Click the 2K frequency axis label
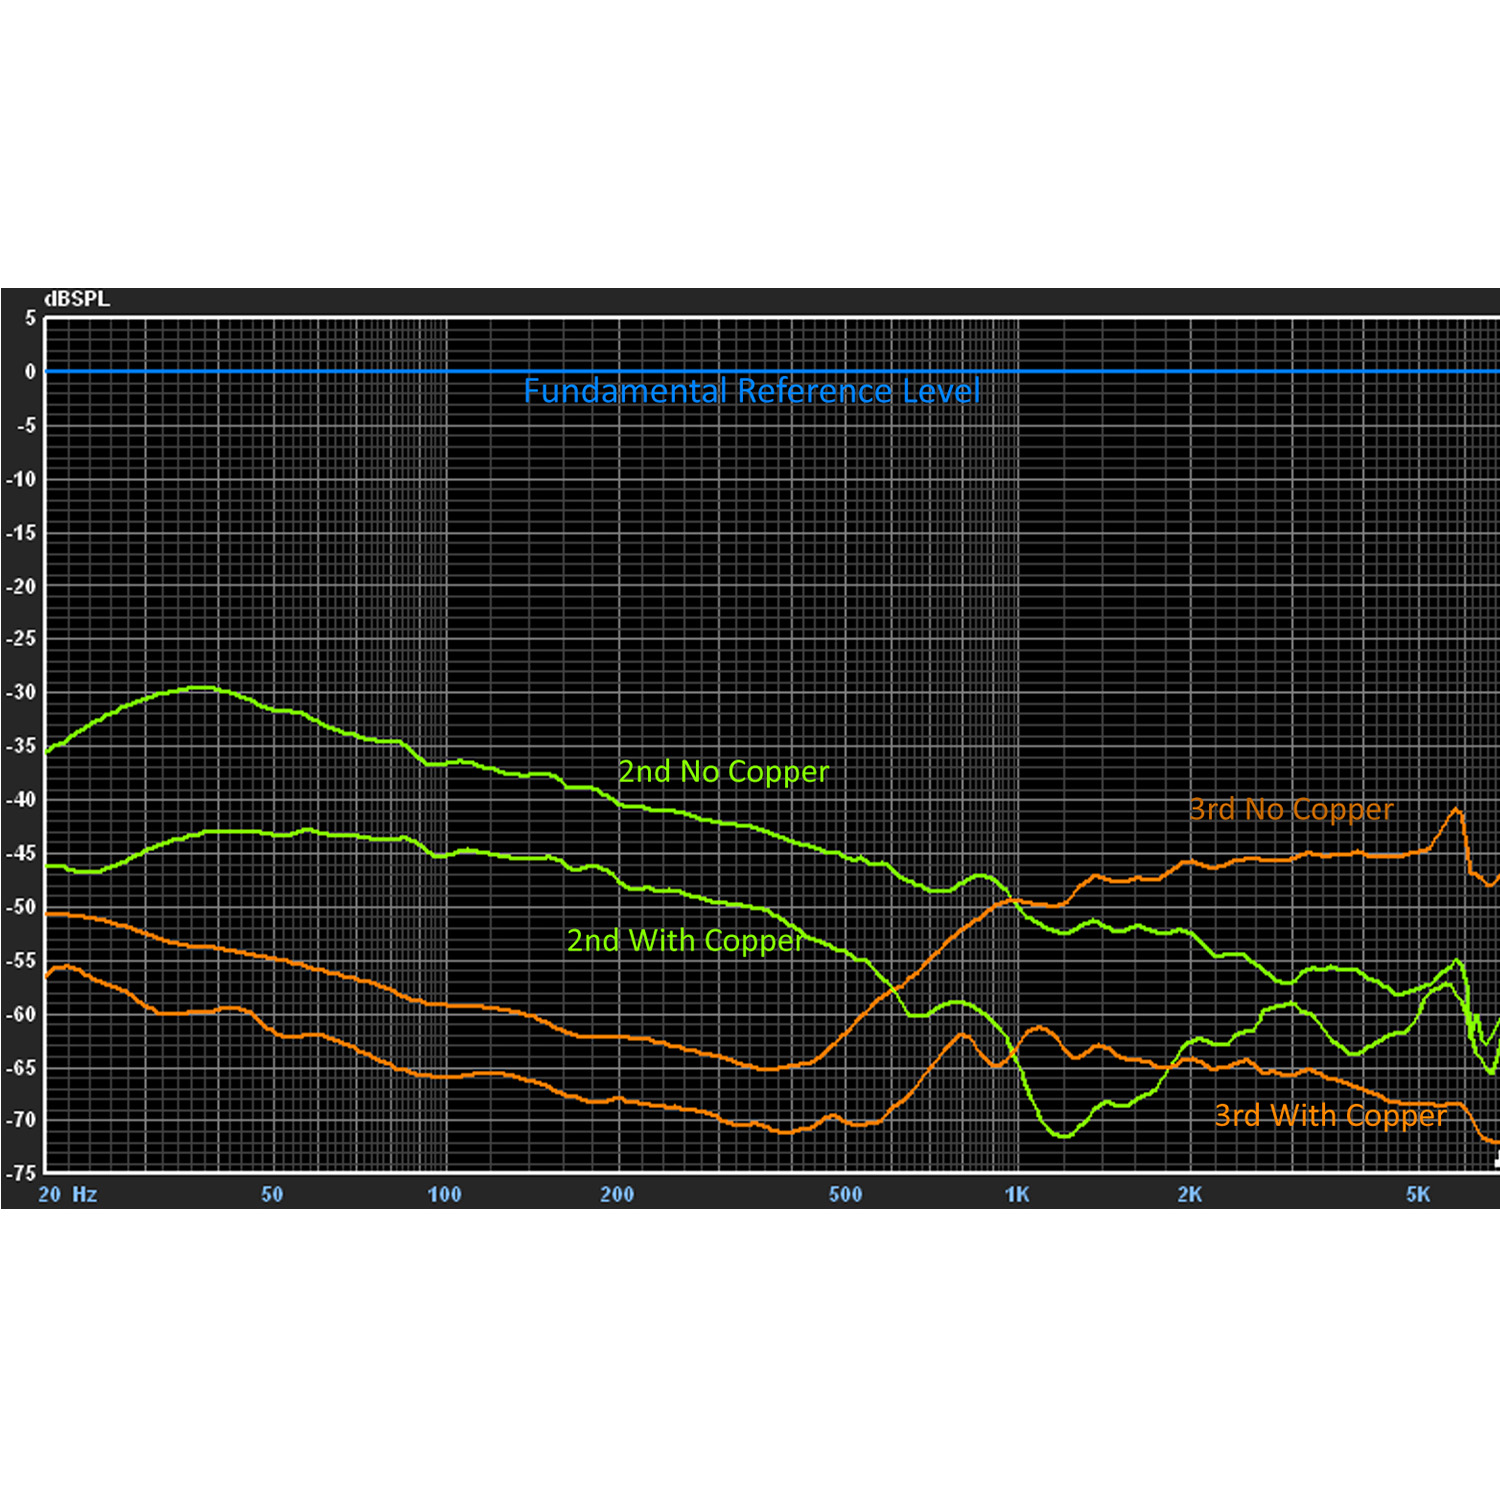1500x1500 pixels. pyautogui.click(x=1190, y=1194)
